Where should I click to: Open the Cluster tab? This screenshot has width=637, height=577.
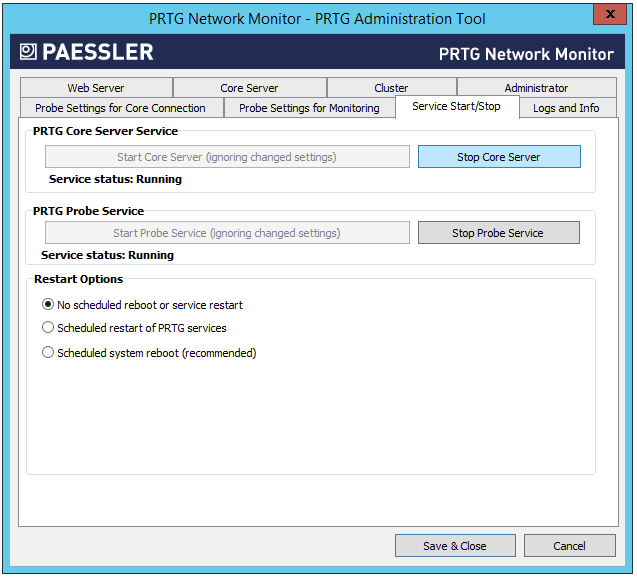392,87
